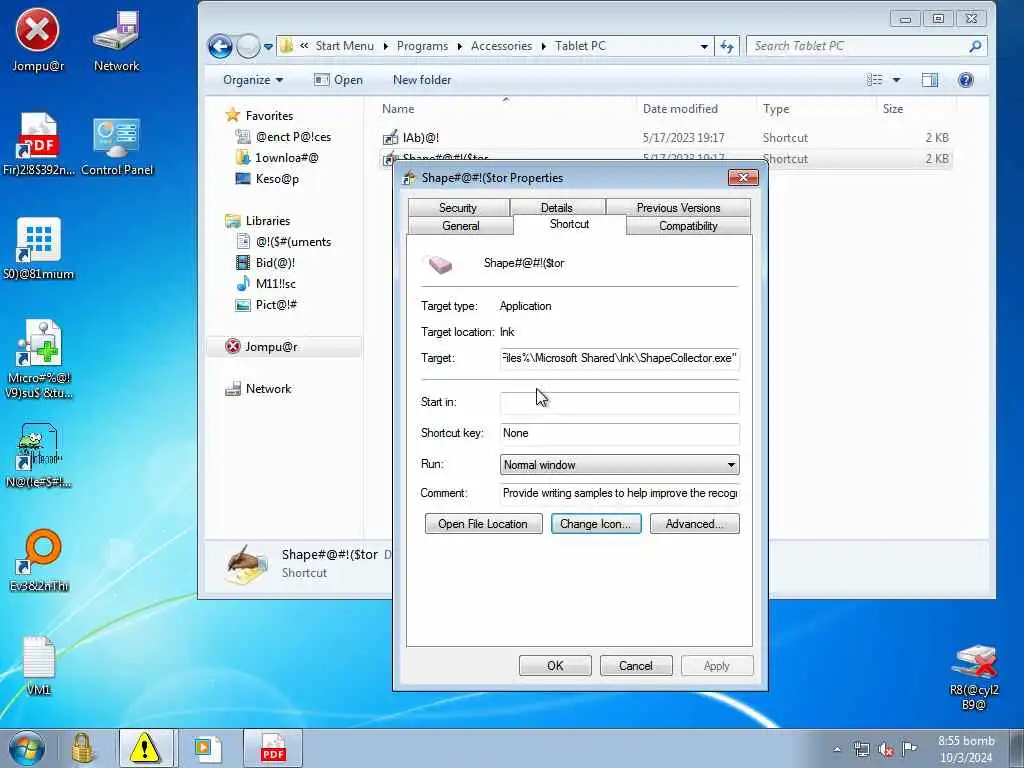This screenshot has width=1024, height=768.
Task: Switch to the Previous Versions tab
Action: pyautogui.click(x=678, y=208)
